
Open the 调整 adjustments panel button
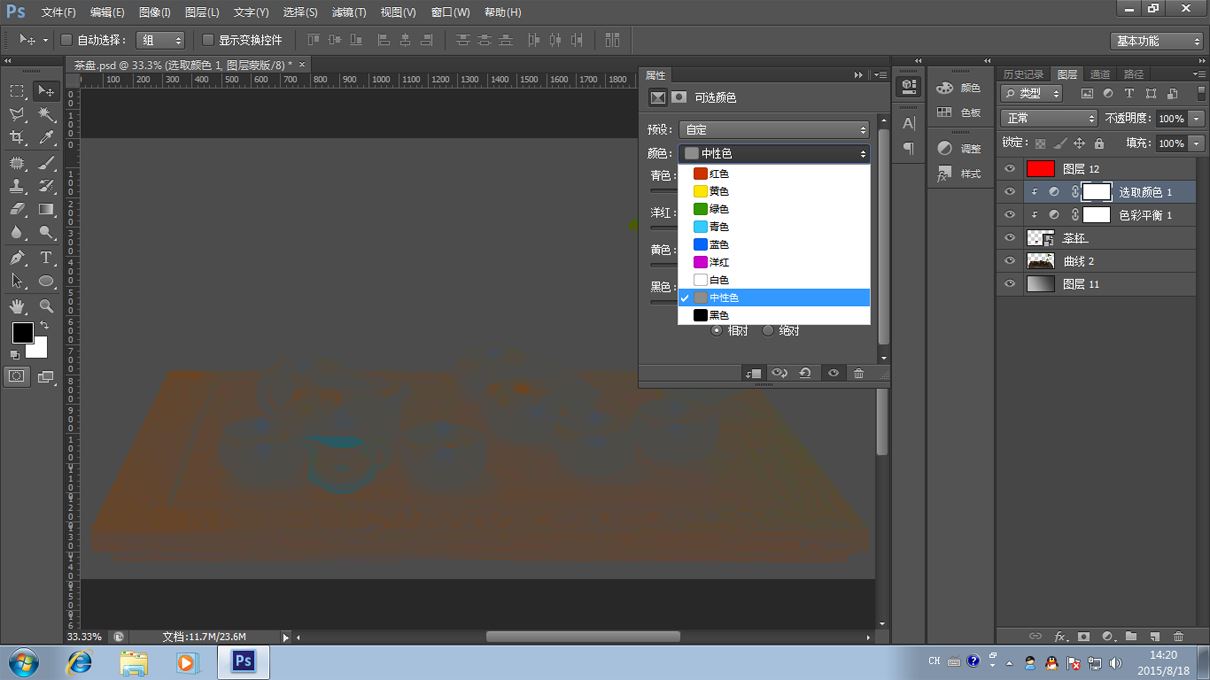[x=959, y=148]
